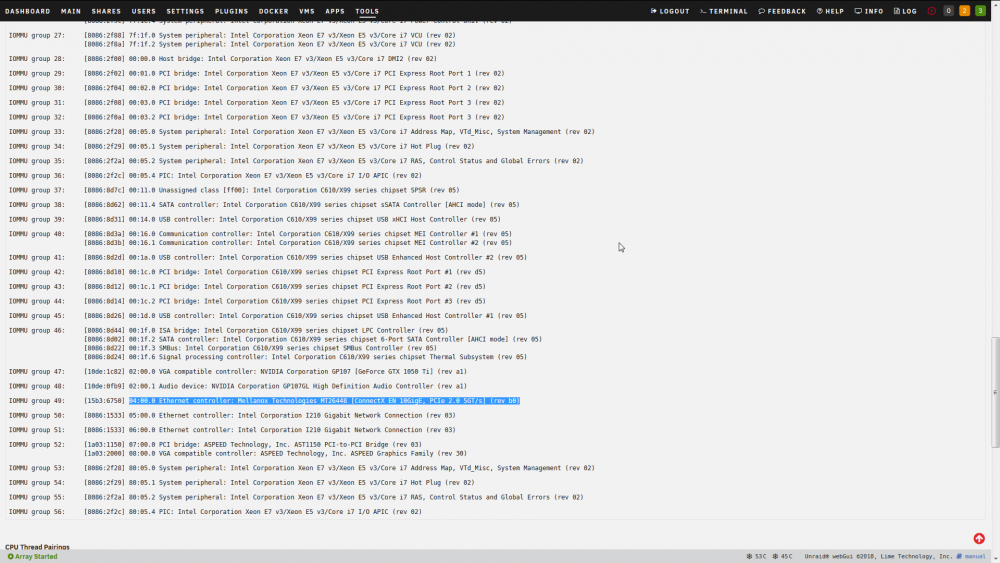1000x563 pixels.
Task: Toggle the Help text
Action: pyautogui.click(x=830, y=11)
